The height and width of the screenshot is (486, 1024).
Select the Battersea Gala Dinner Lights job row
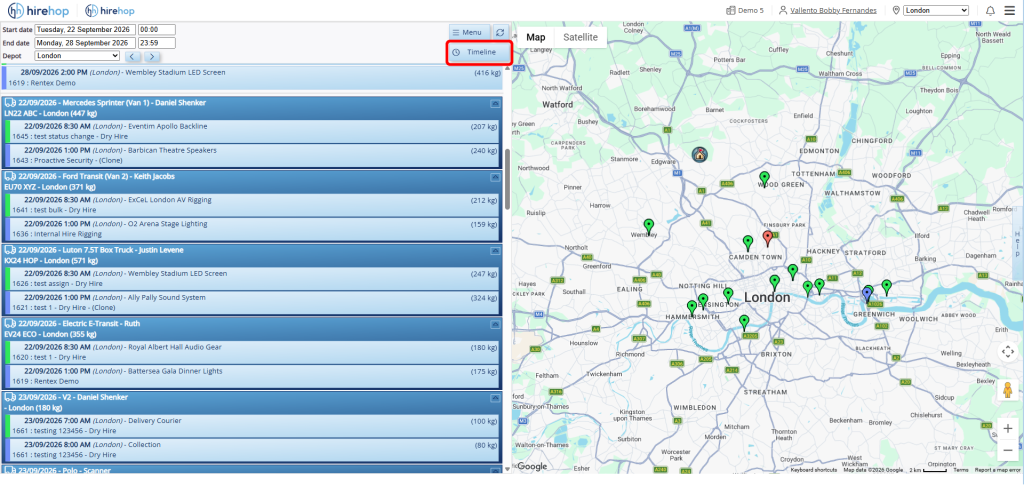252,376
